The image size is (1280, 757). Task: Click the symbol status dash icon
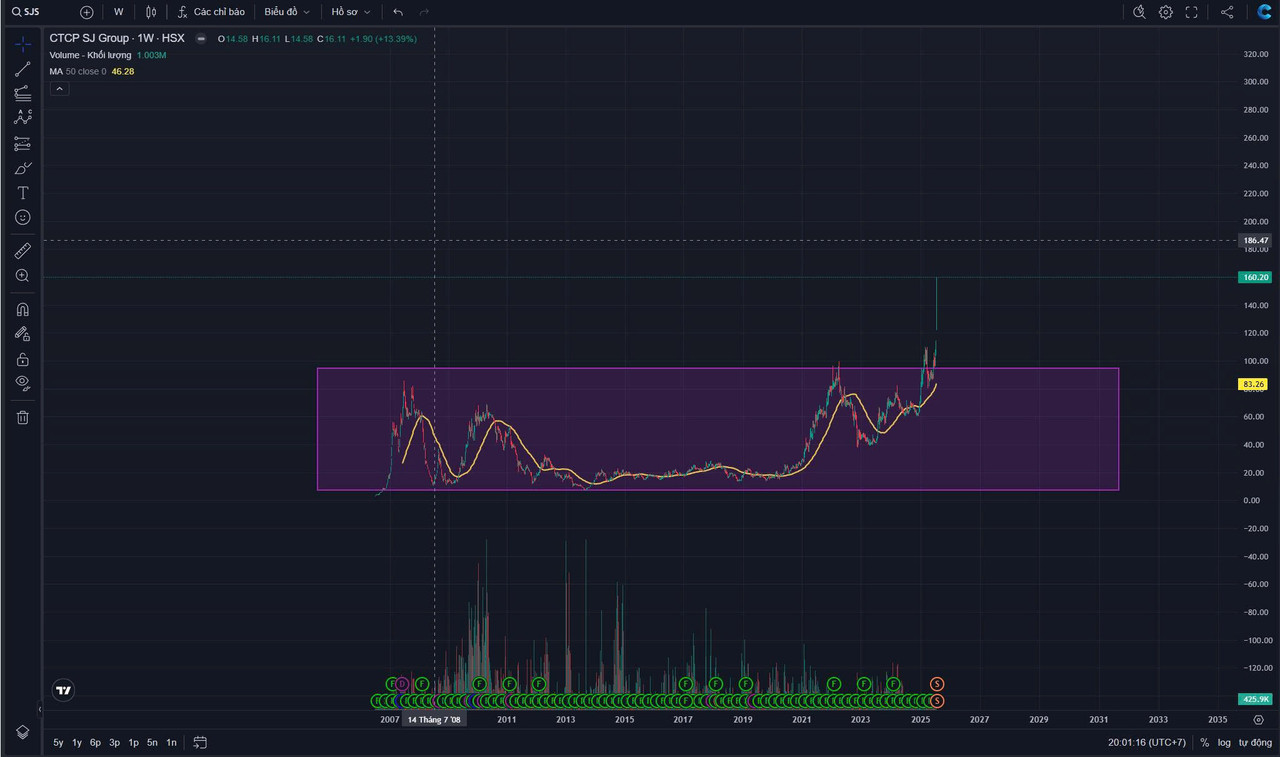[201, 38]
